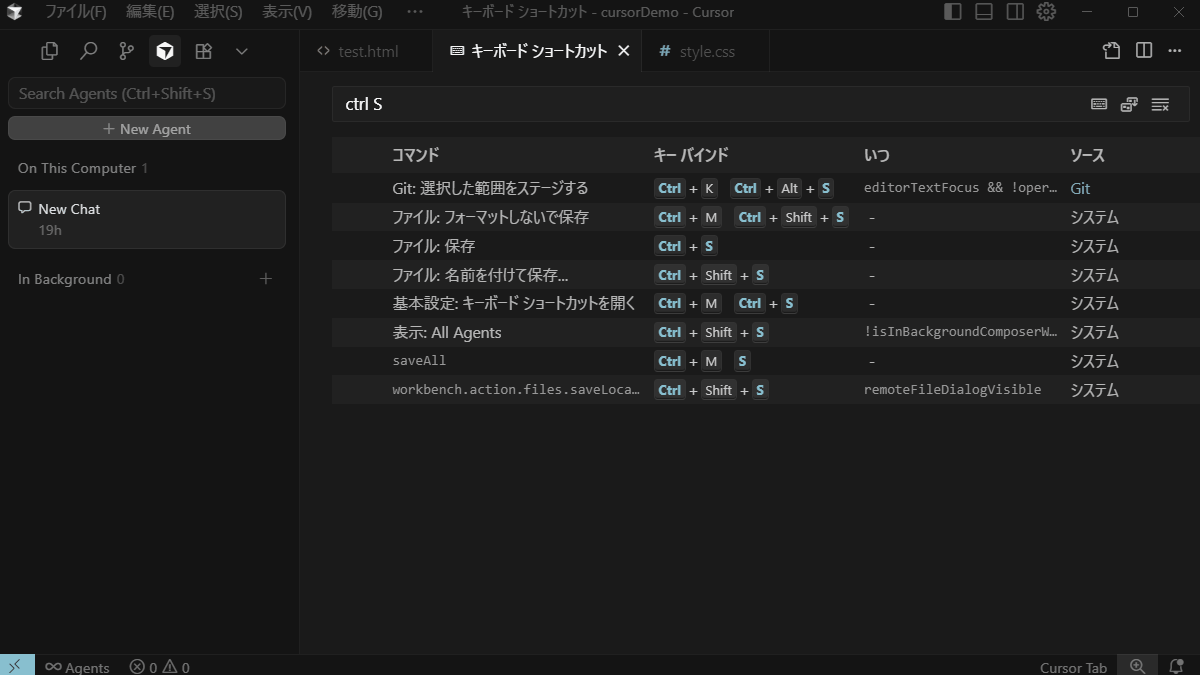Image resolution: width=1200 pixels, height=675 pixels.
Task: Select Git: 選択した範囲をステージする row
Action: (766, 188)
